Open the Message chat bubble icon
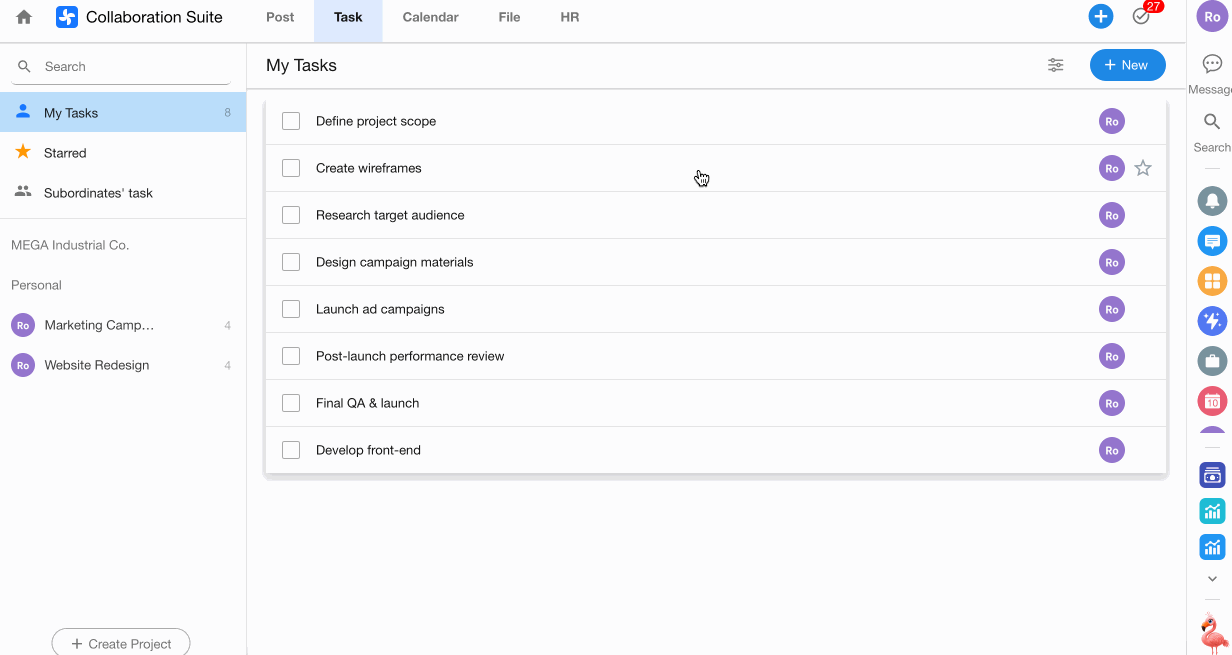This screenshot has height=655, width=1232. [1212, 65]
